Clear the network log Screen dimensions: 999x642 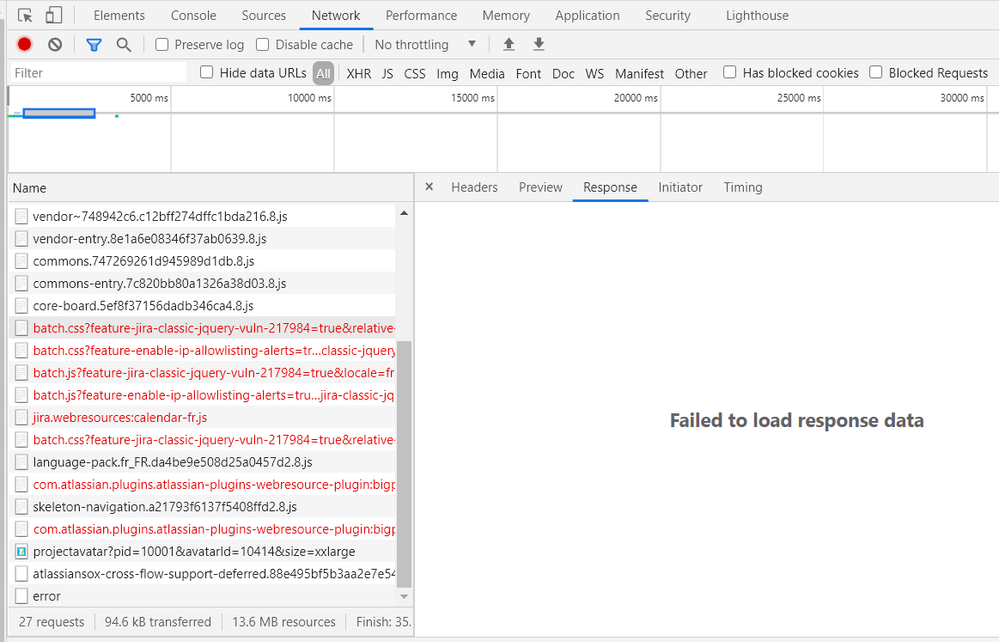pyautogui.click(x=55, y=45)
